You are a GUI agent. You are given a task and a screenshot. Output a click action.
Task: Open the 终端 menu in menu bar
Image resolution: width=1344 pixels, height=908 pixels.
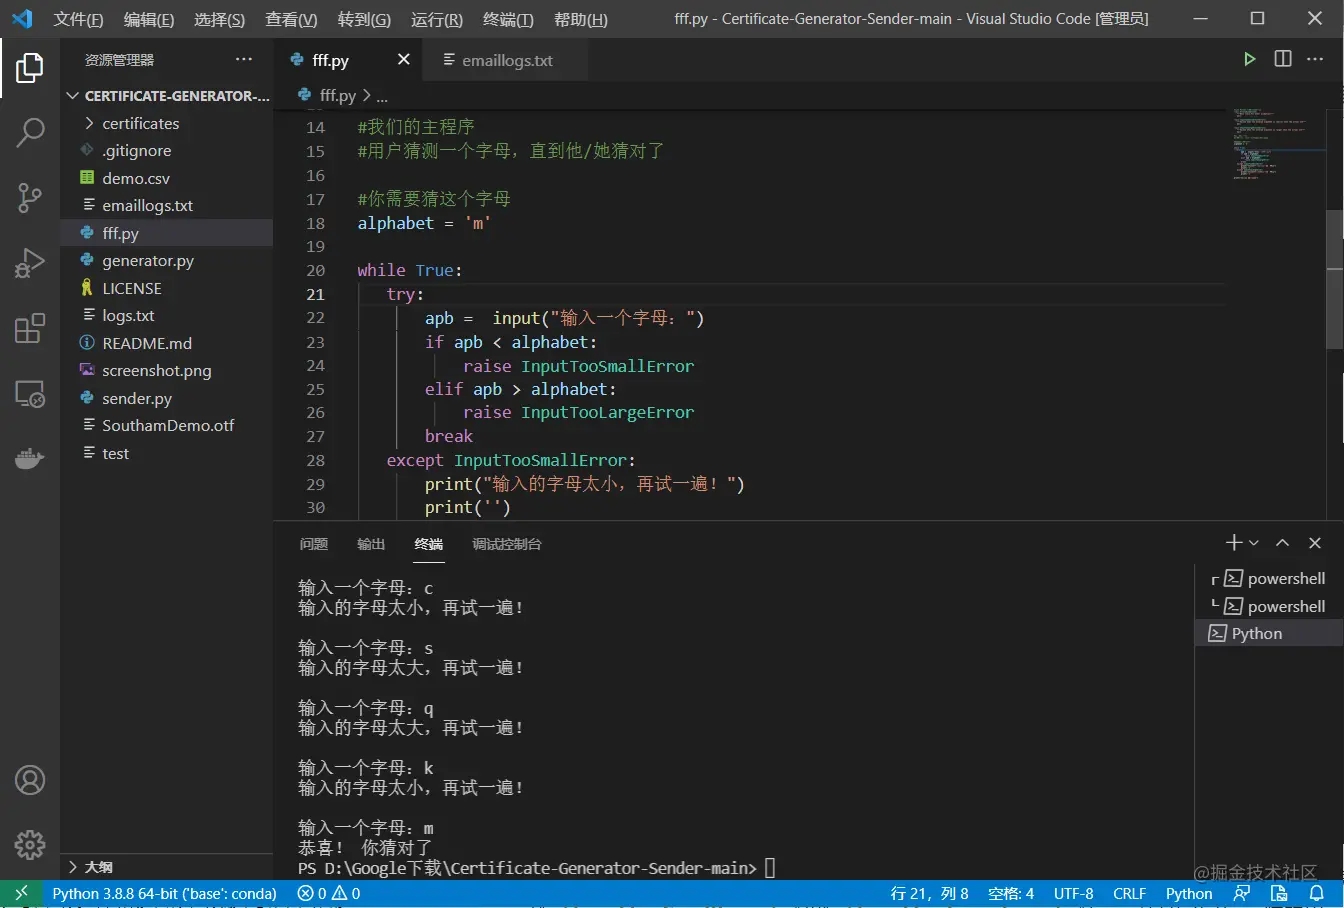coord(508,19)
